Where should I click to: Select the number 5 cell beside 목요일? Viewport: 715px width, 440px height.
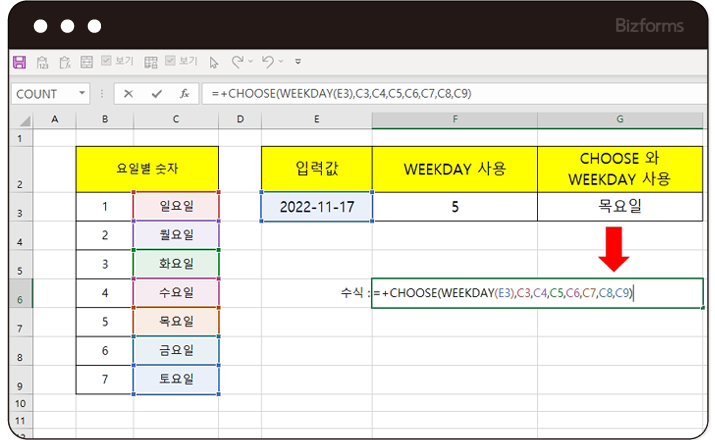tap(105, 321)
